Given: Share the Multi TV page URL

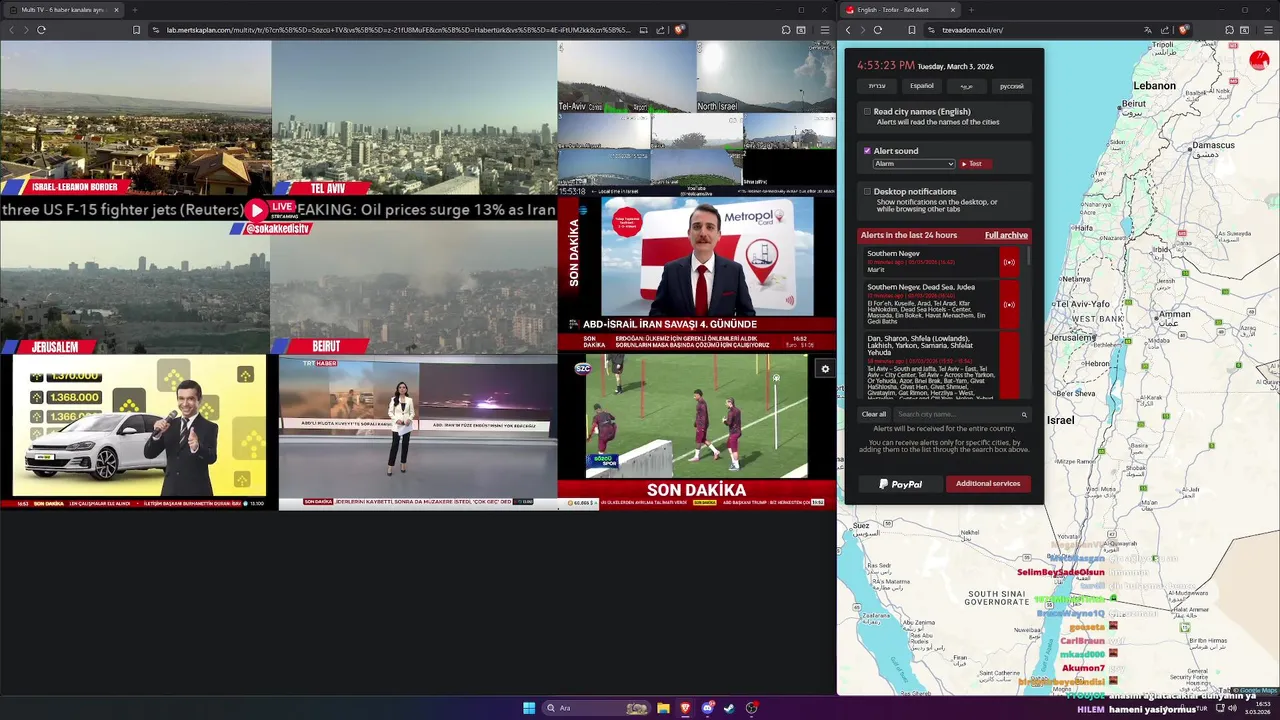Looking at the screenshot, I should tap(660, 30).
